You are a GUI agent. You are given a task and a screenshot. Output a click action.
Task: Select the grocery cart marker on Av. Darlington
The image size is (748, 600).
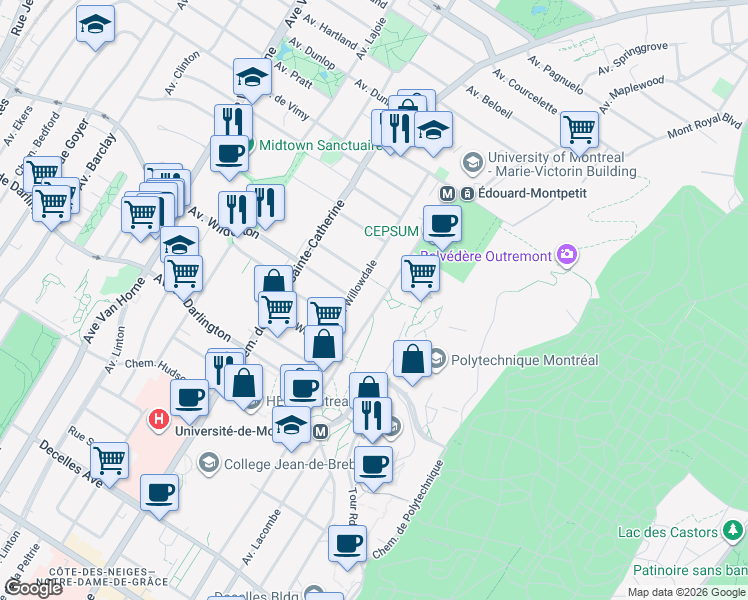(x=183, y=275)
